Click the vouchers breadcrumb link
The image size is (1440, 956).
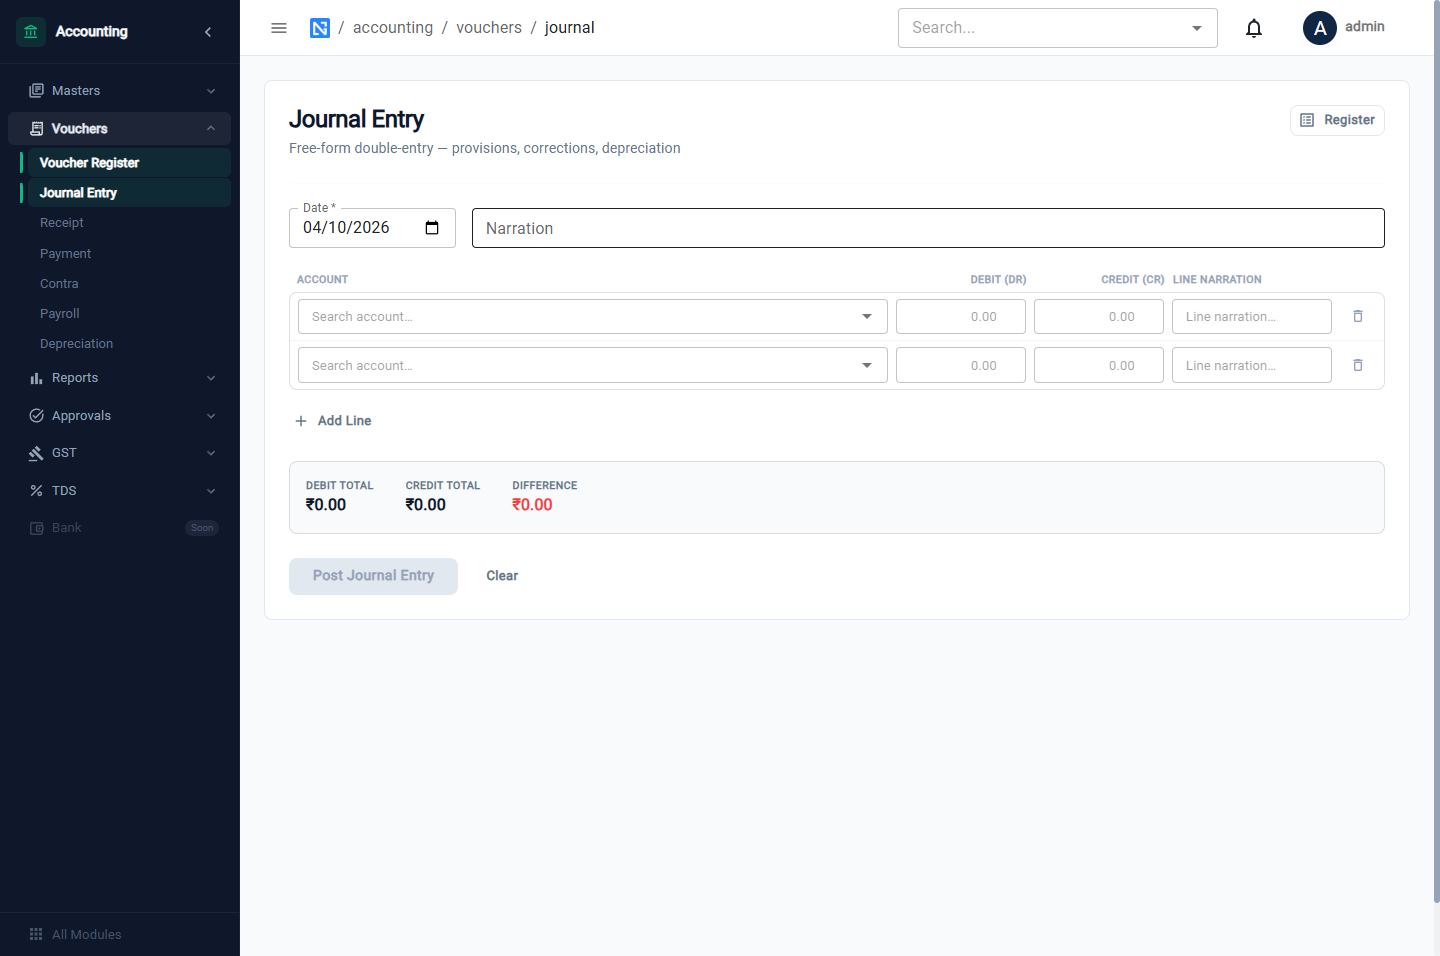pyautogui.click(x=489, y=28)
